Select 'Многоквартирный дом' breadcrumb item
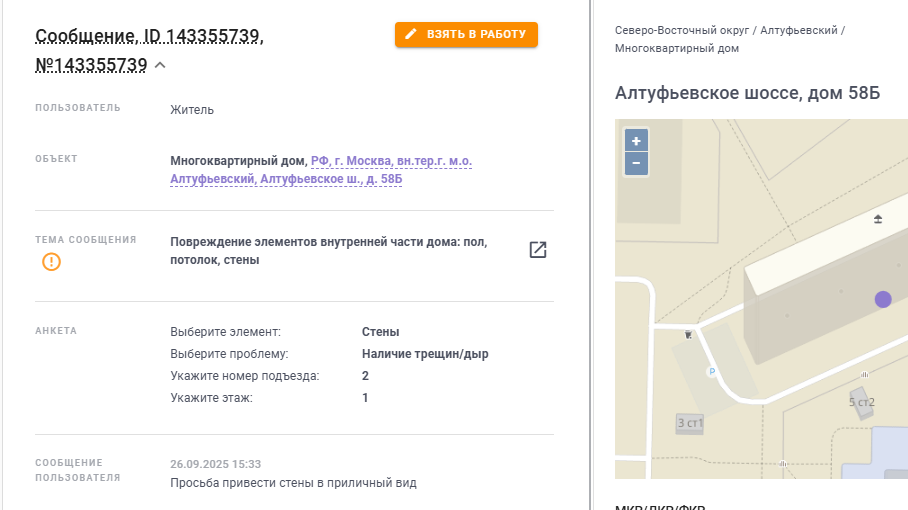This screenshot has width=908, height=510. click(x=677, y=48)
